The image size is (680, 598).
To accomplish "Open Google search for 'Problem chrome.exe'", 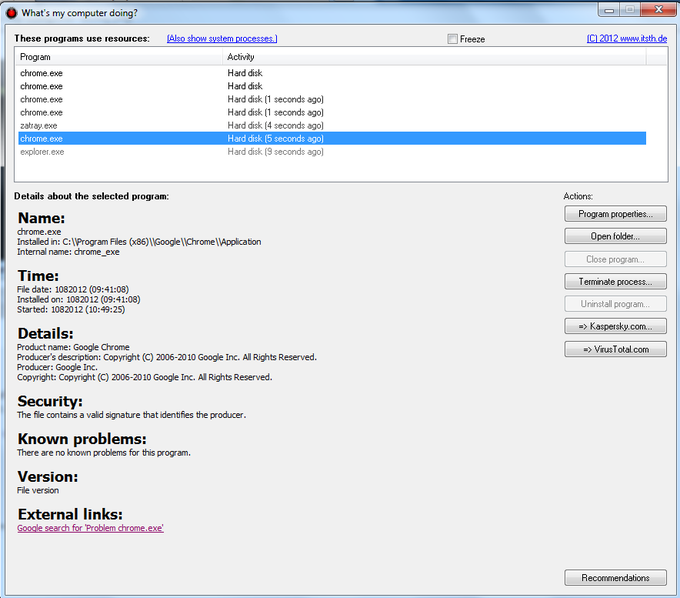I will pos(90,528).
